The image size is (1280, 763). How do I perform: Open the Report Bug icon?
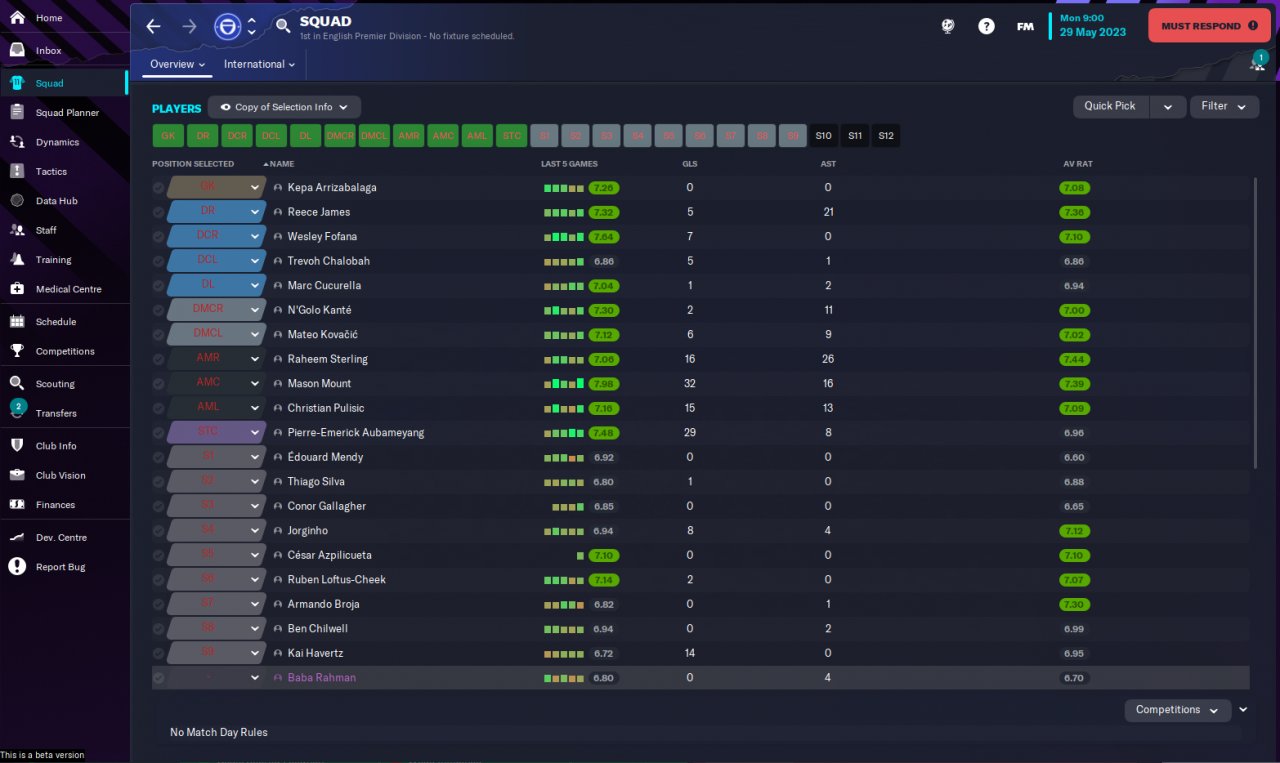pyautogui.click(x=17, y=567)
